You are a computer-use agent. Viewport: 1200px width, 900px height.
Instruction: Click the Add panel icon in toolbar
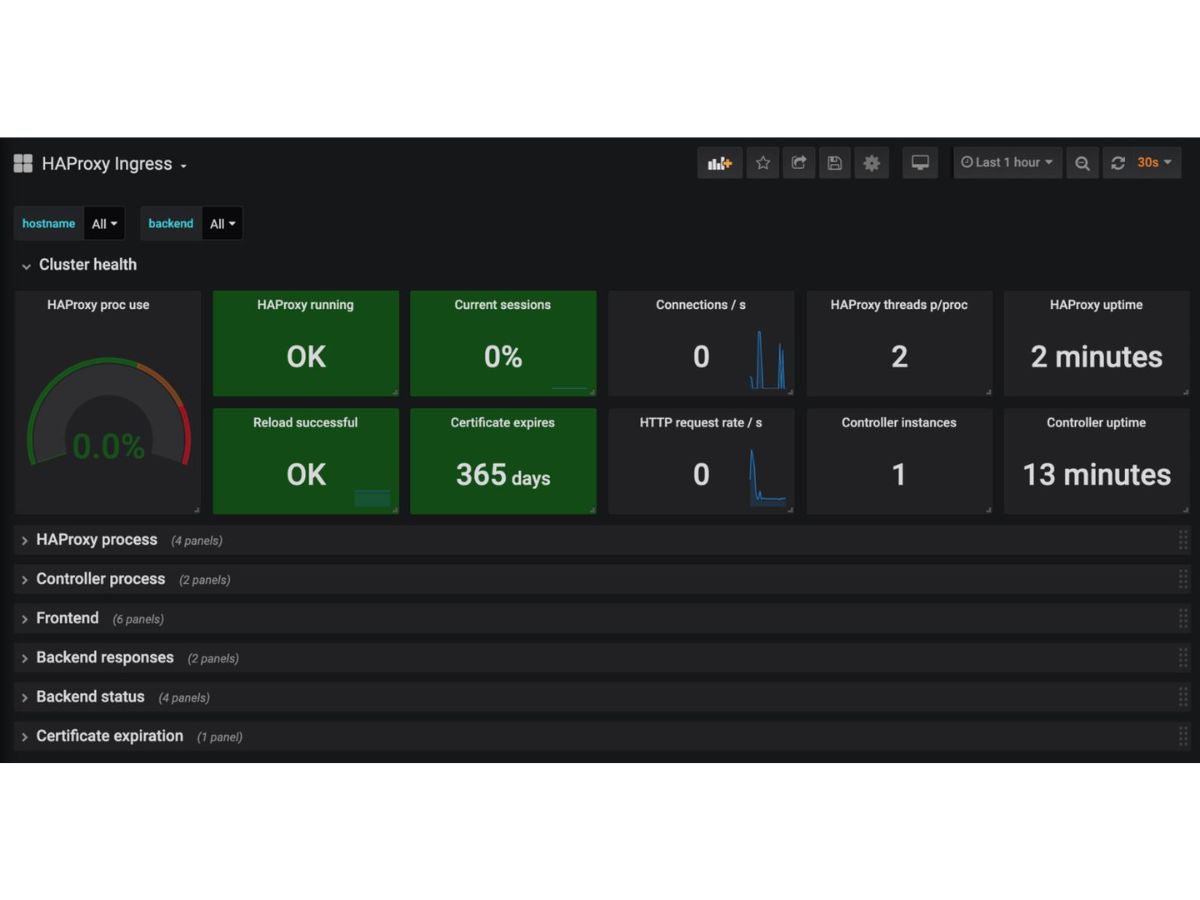coord(720,163)
